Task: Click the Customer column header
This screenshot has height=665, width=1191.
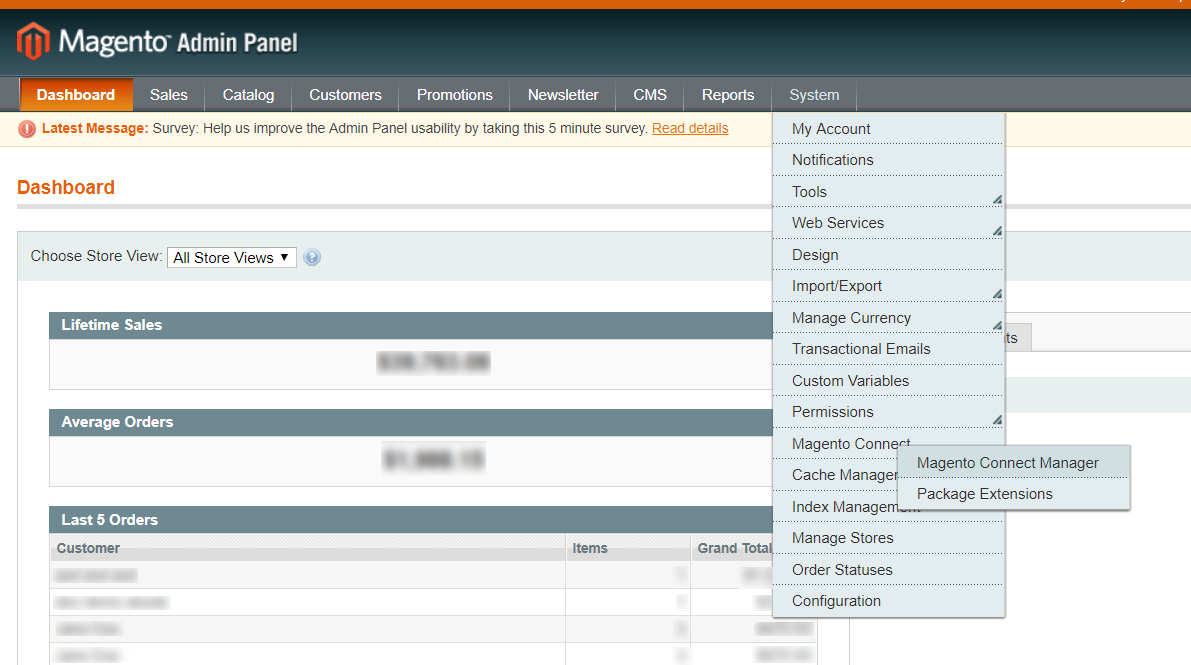Action: tap(308, 548)
